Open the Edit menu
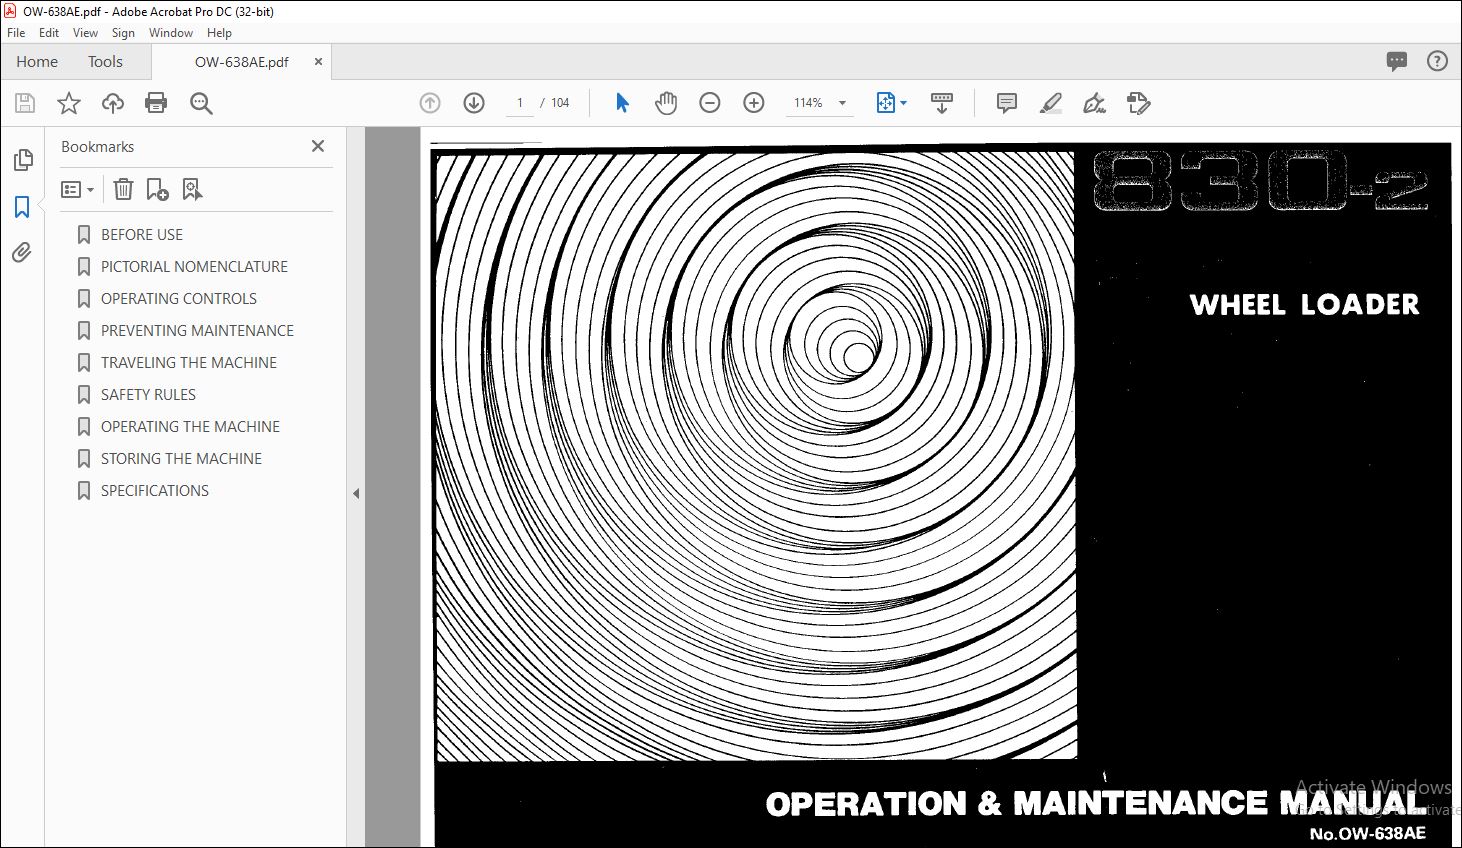This screenshot has width=1462, height=848. [x=49, y=33]
